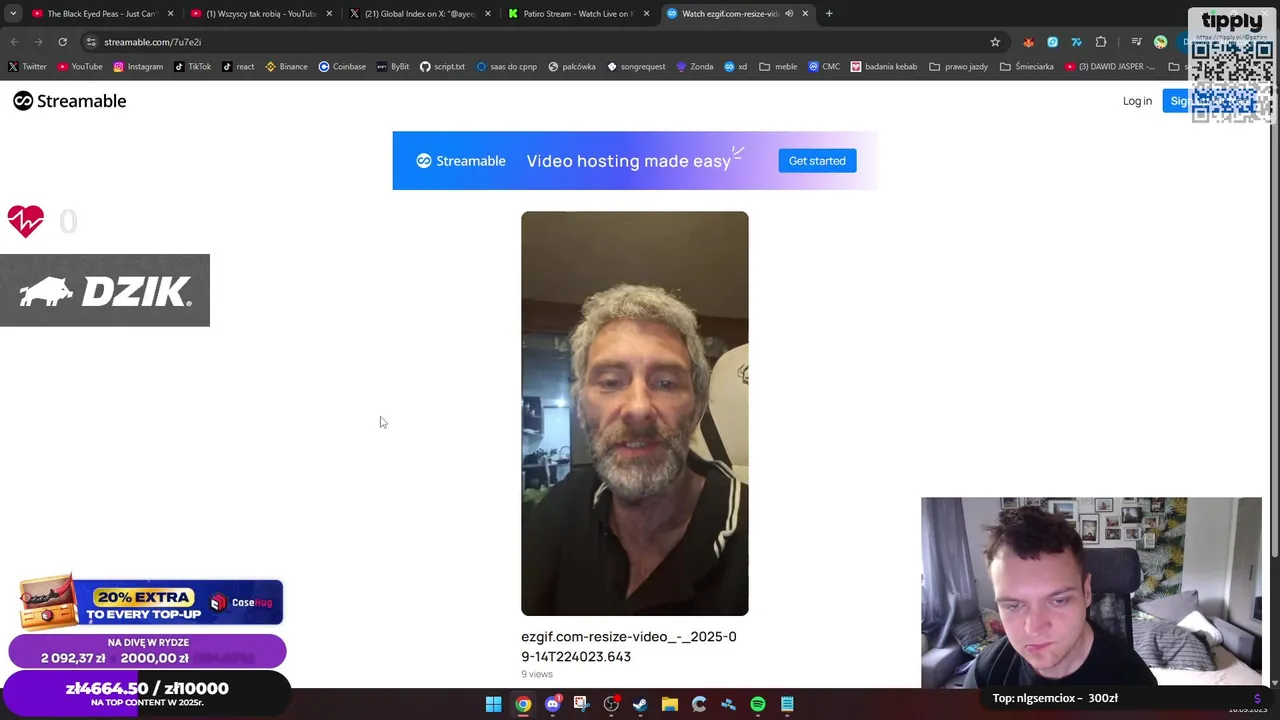Go back to the previous page
The height and width of the screenshot is (720, 1280).
pos(14,42)
